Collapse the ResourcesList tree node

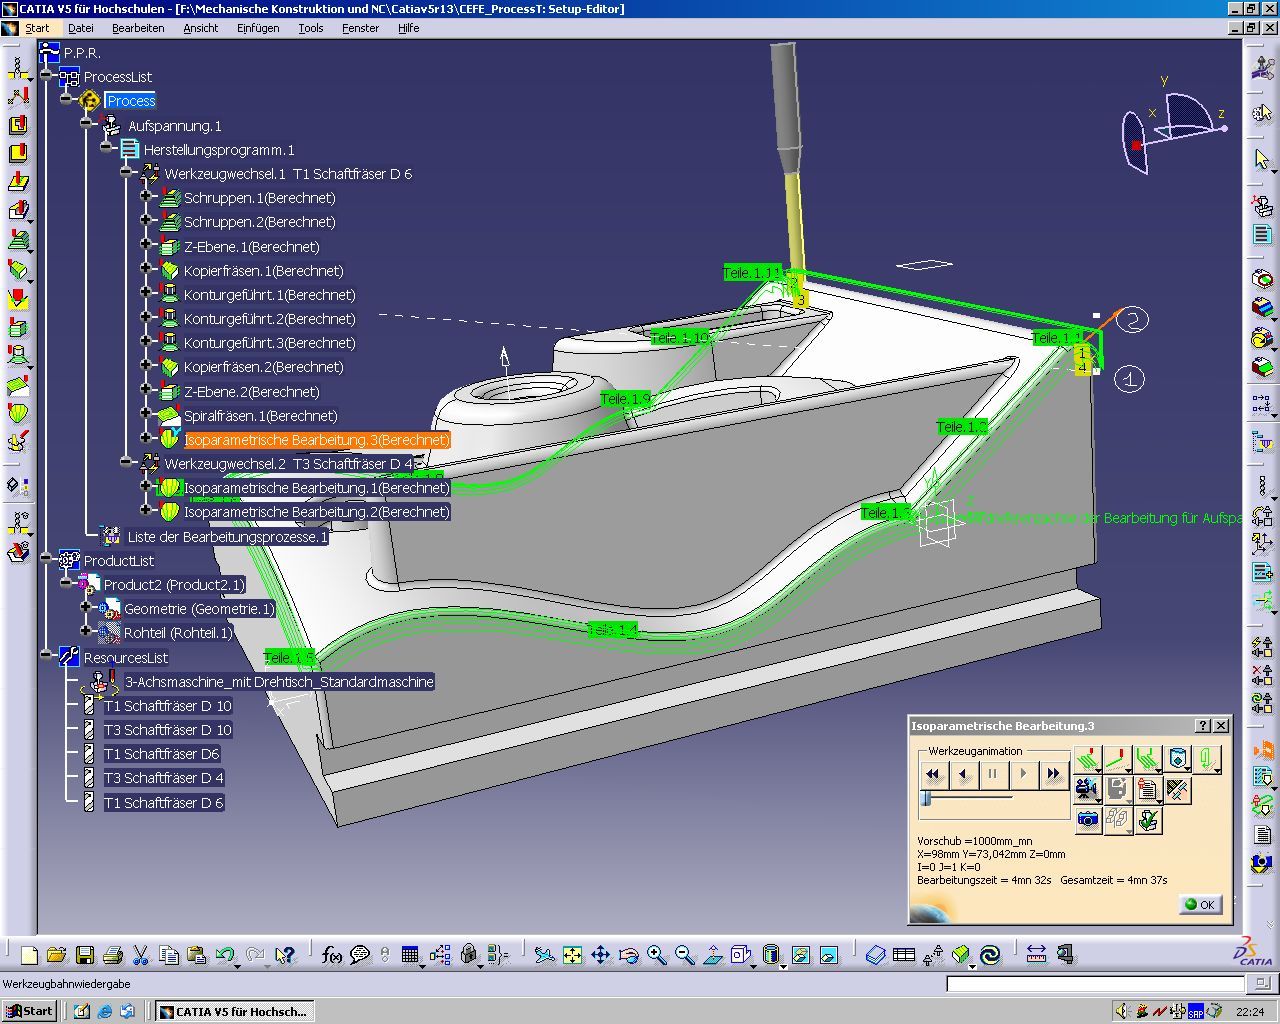pyautogui.click(x=45, y=657)
